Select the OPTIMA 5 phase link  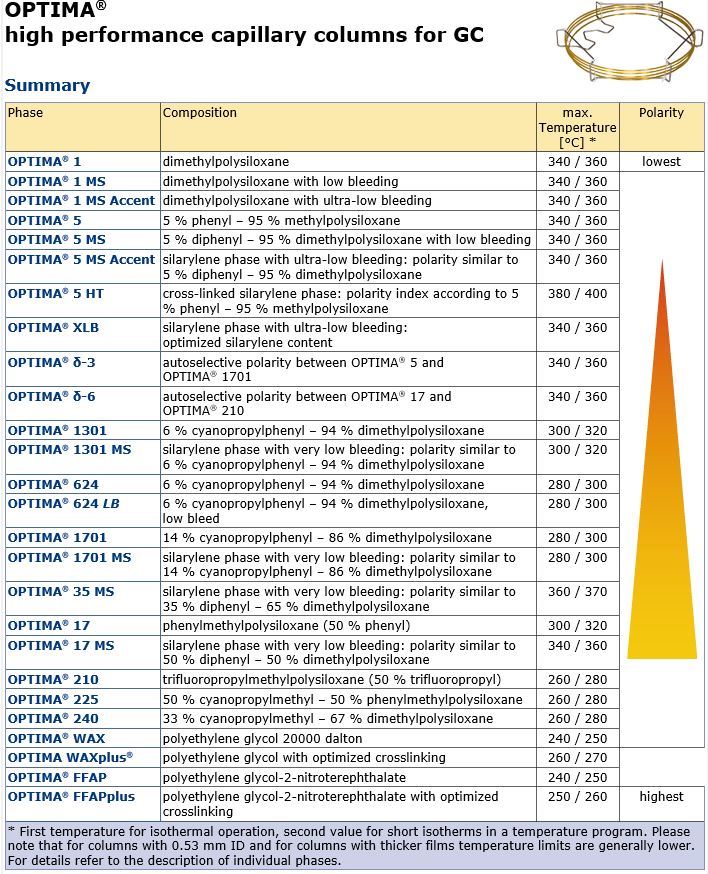(45, 221)
